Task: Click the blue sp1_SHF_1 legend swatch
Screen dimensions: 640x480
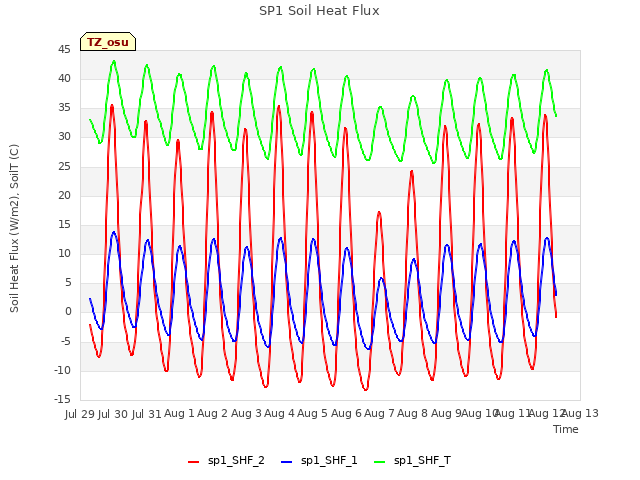Action: (287, 462)
